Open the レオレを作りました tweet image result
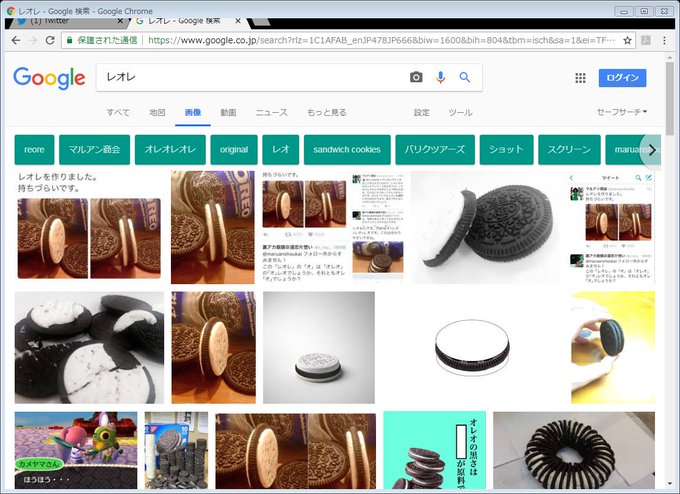Image resolution: width=680 pixels, height=494 pixels. click(x=89, y=227)
